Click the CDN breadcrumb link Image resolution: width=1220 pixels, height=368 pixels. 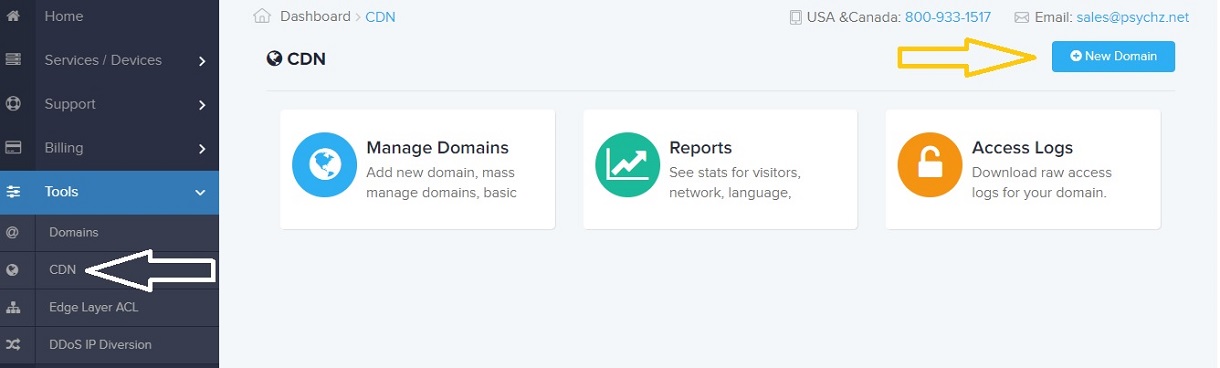click(380, 16)
